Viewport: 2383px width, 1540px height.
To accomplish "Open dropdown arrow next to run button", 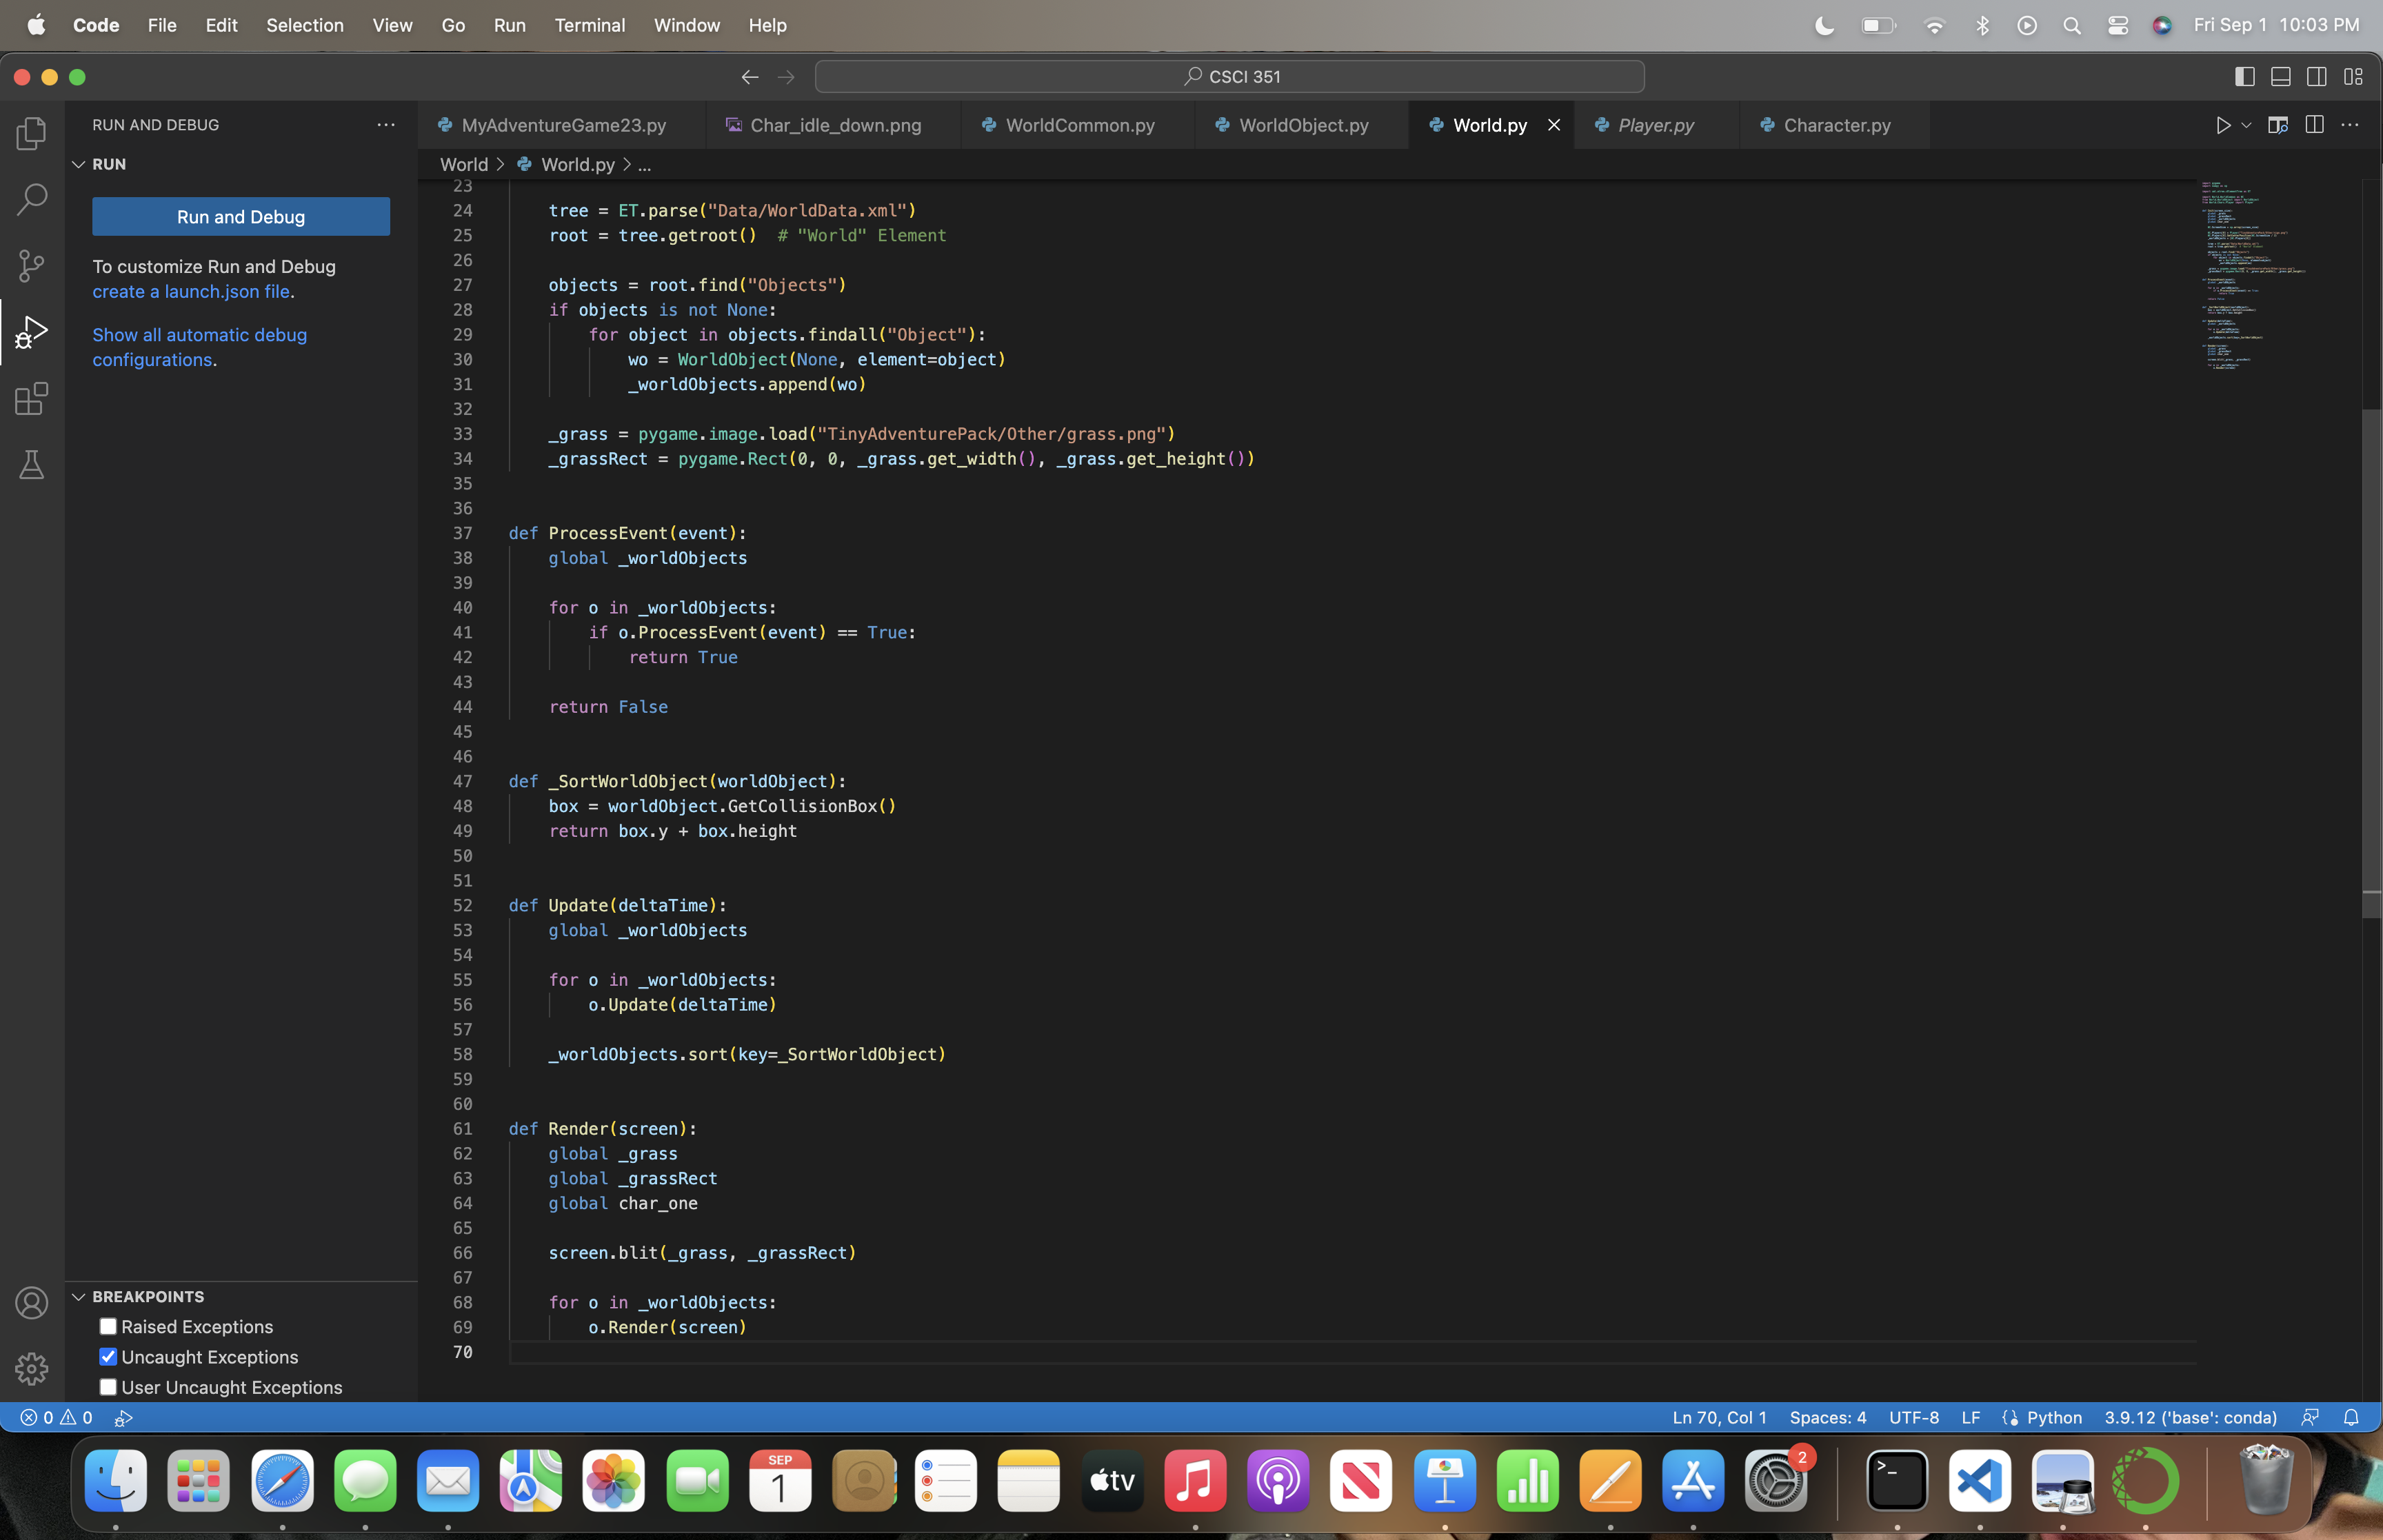I will 2246,125.
